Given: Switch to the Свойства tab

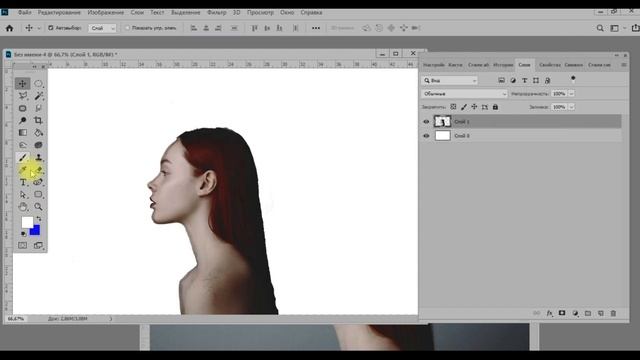Looking at the screenshot, I should click(550, 65).
